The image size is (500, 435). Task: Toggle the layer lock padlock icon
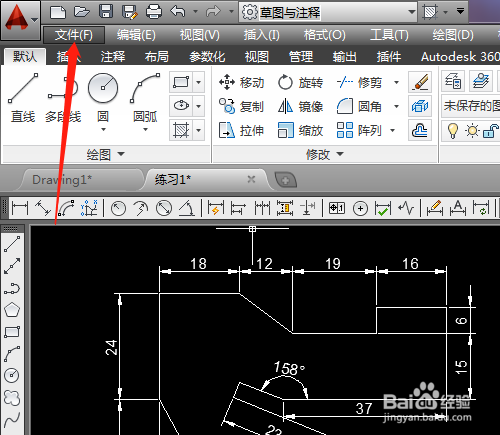491,131
